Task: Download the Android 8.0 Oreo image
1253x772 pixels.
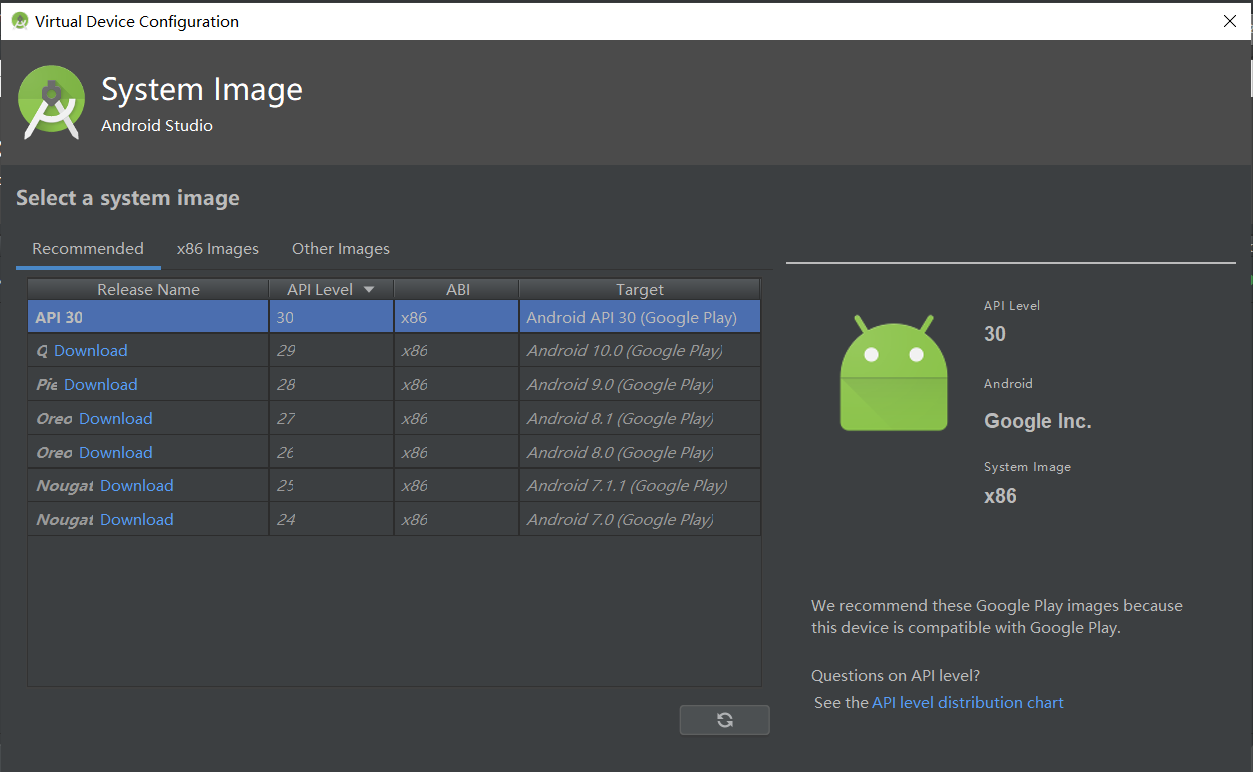Action: [x=115, y=452]
